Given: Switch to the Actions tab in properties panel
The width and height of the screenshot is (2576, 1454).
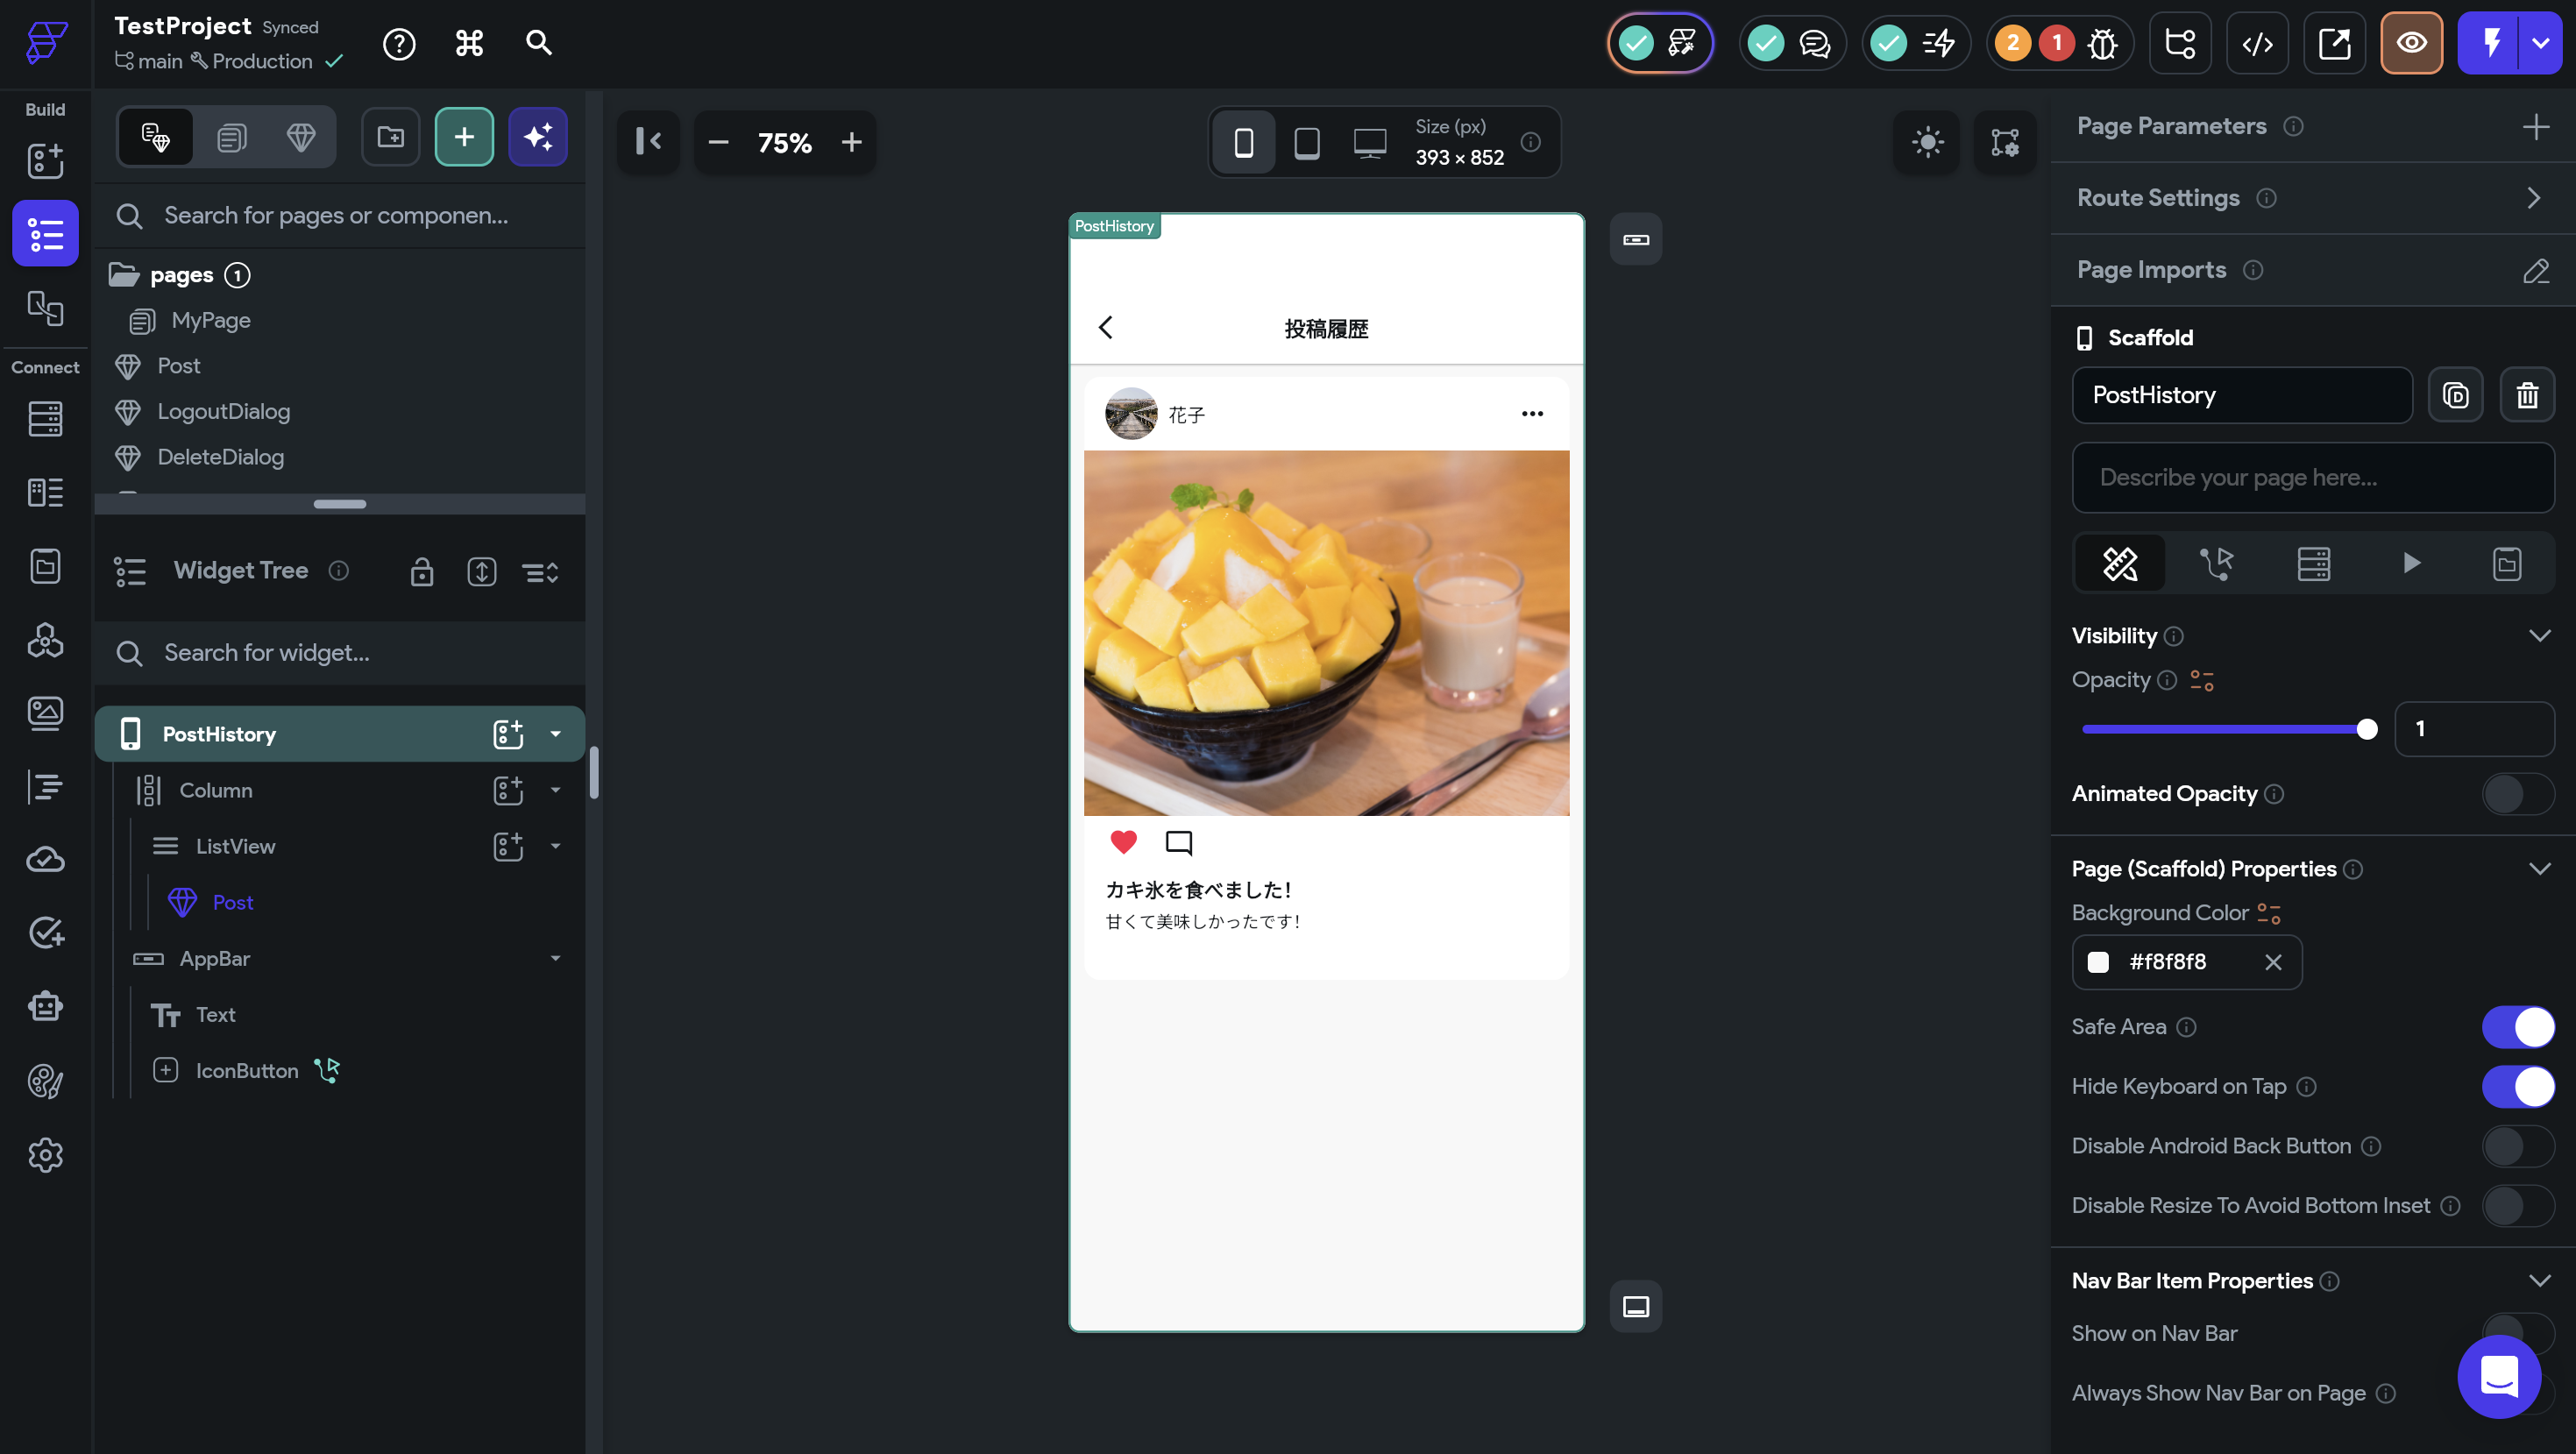Looking at the screenshot, I should tap(2216, 563).
